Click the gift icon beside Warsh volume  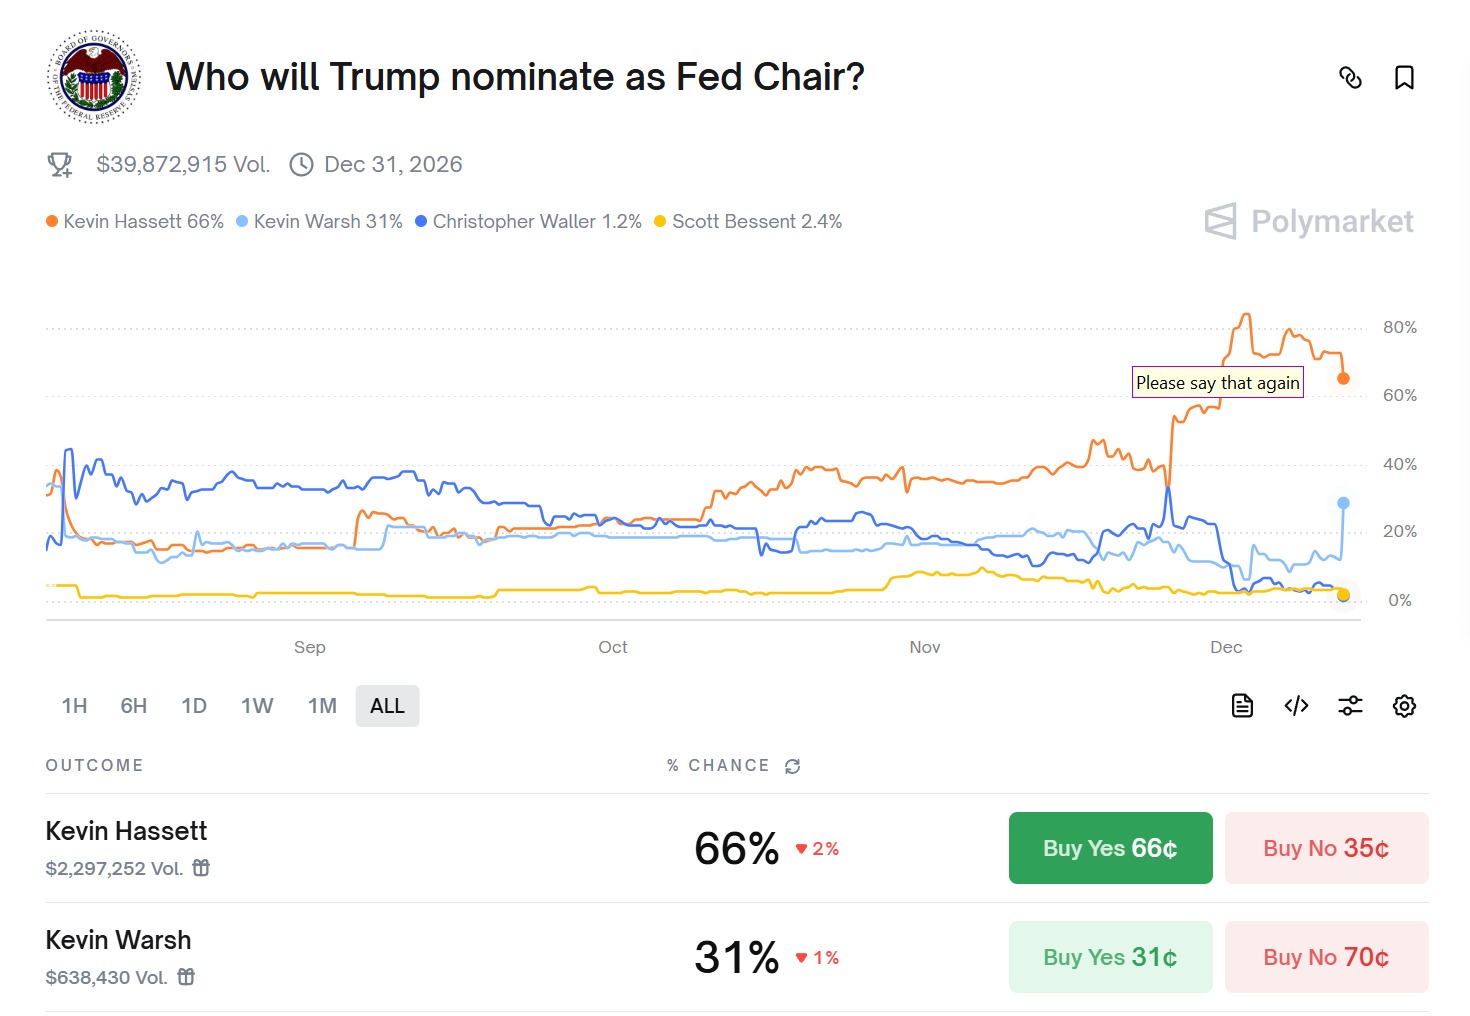click(x=186, y=977)
